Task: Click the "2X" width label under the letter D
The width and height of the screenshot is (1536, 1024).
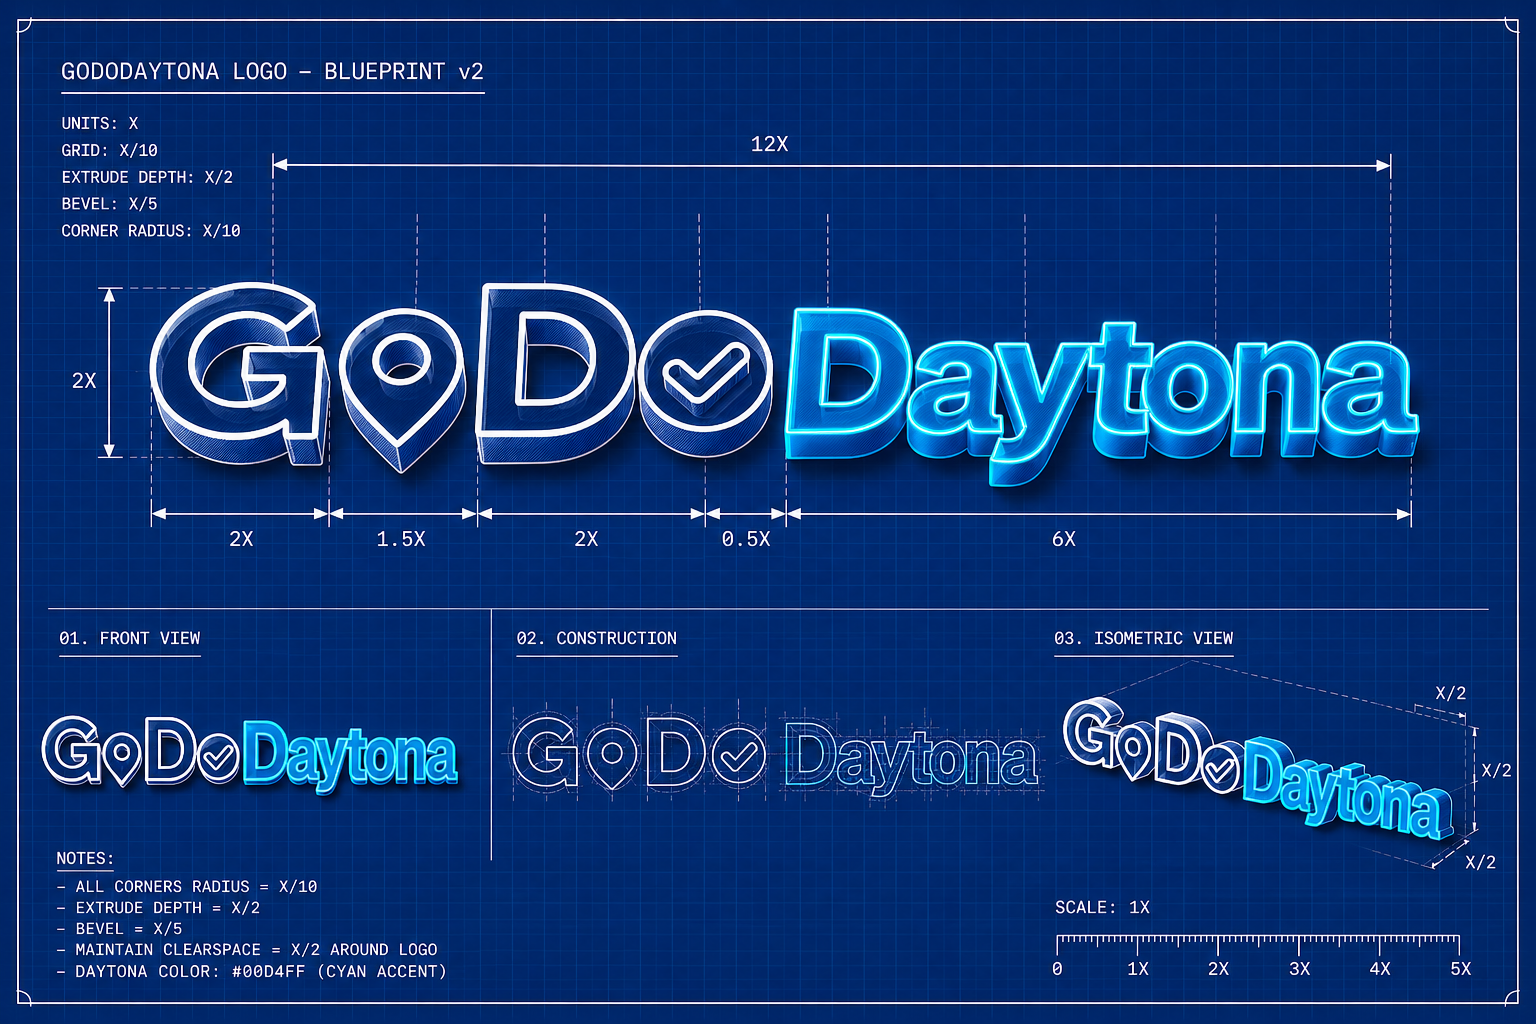Action: tap(586, 539)
